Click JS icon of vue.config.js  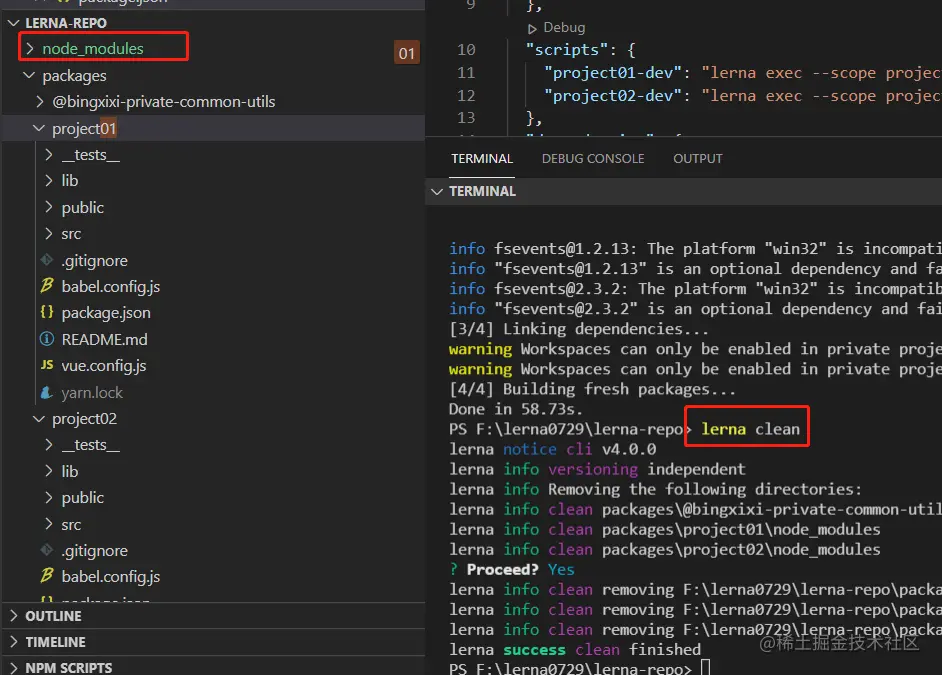(x=47, y=365)
